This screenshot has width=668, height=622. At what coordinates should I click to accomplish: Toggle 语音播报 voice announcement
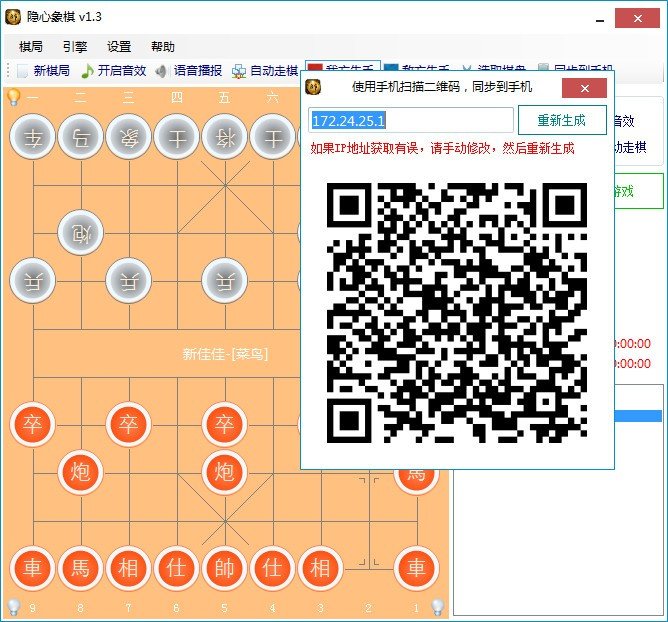(x=189, y=71)
